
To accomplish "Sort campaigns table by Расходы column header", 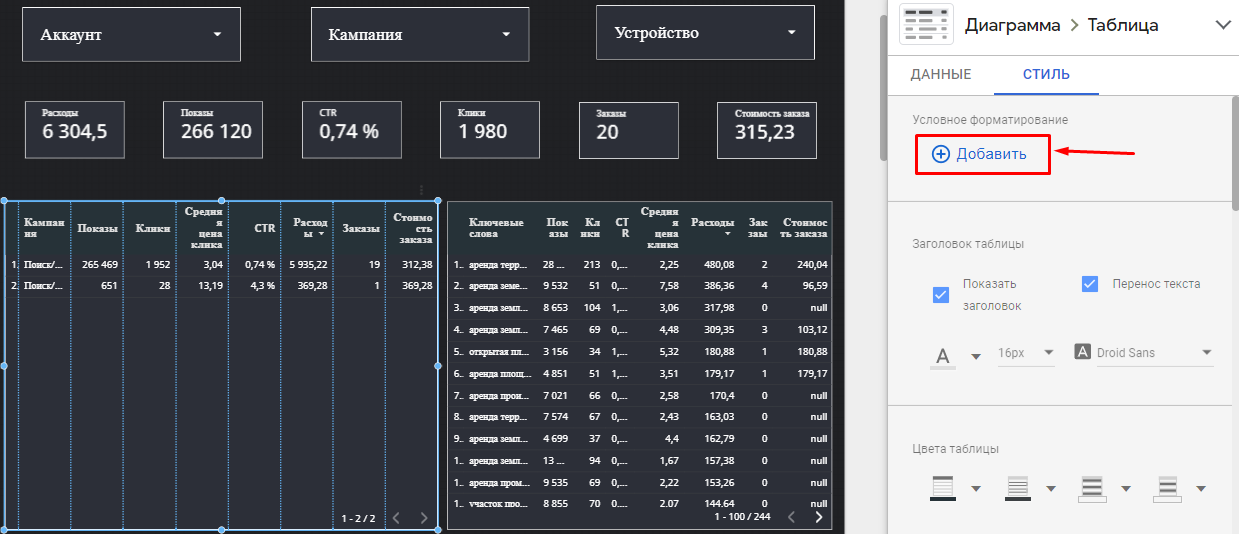I will click(304, 228).
